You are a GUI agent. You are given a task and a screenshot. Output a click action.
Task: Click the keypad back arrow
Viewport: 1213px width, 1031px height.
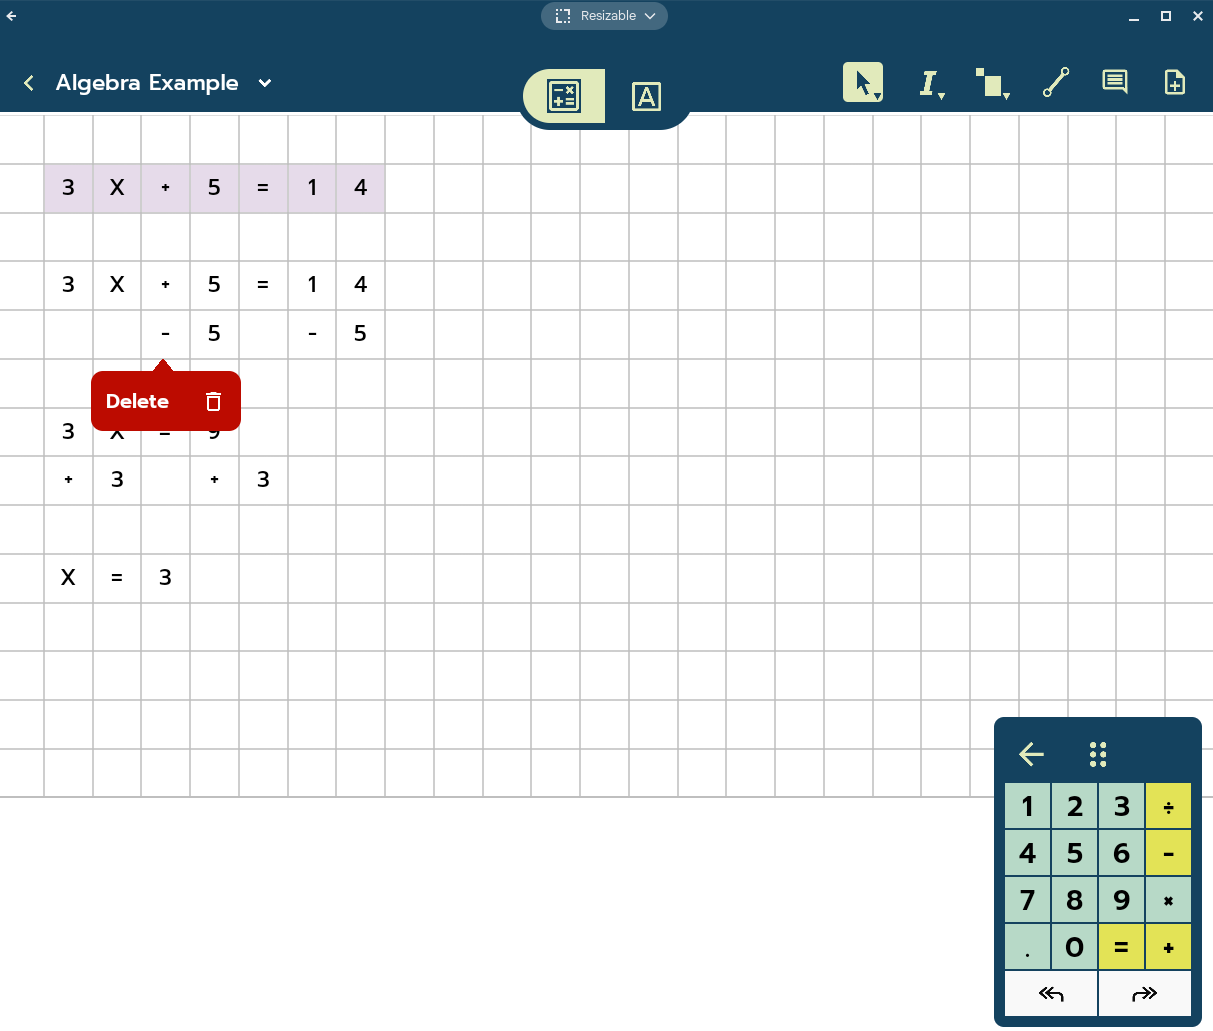[x=1031, y=754]
